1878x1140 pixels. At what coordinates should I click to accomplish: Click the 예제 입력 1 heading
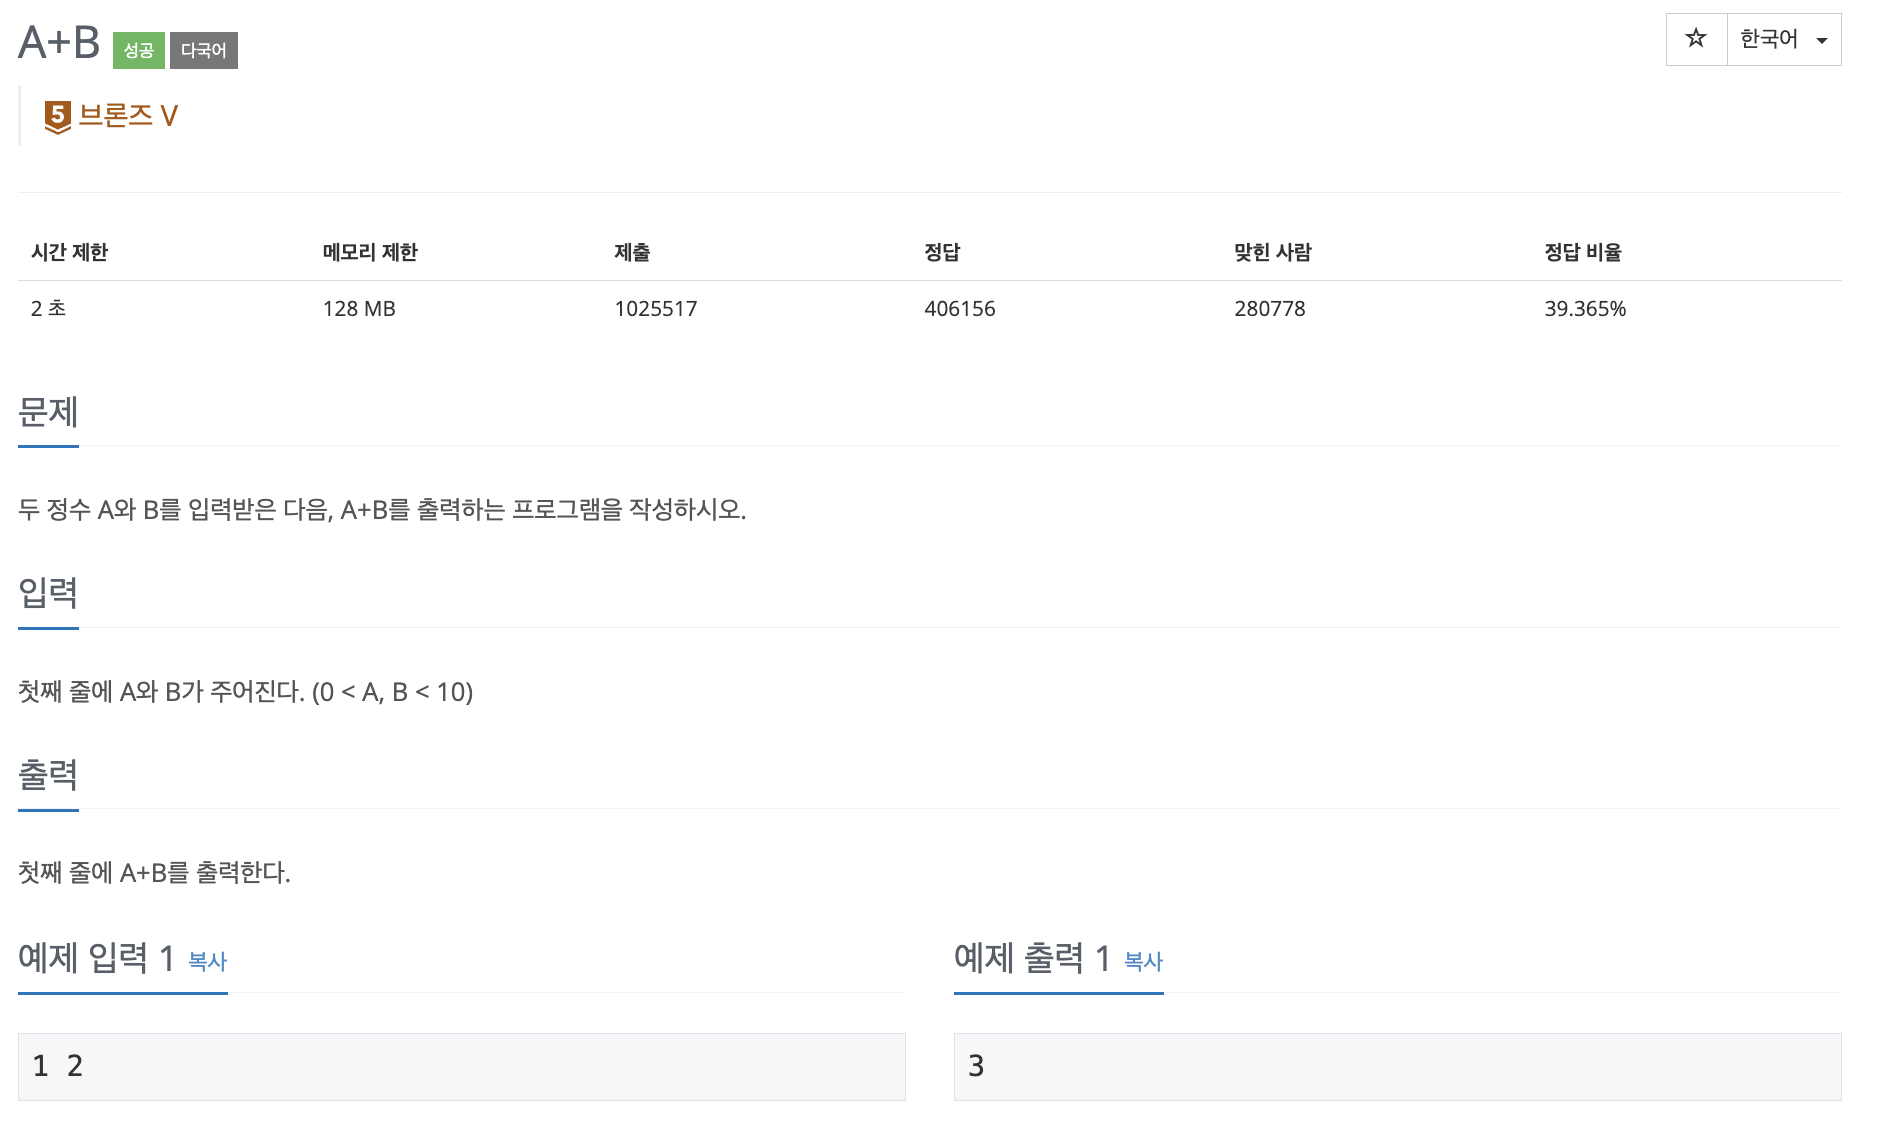coord(97,958)
